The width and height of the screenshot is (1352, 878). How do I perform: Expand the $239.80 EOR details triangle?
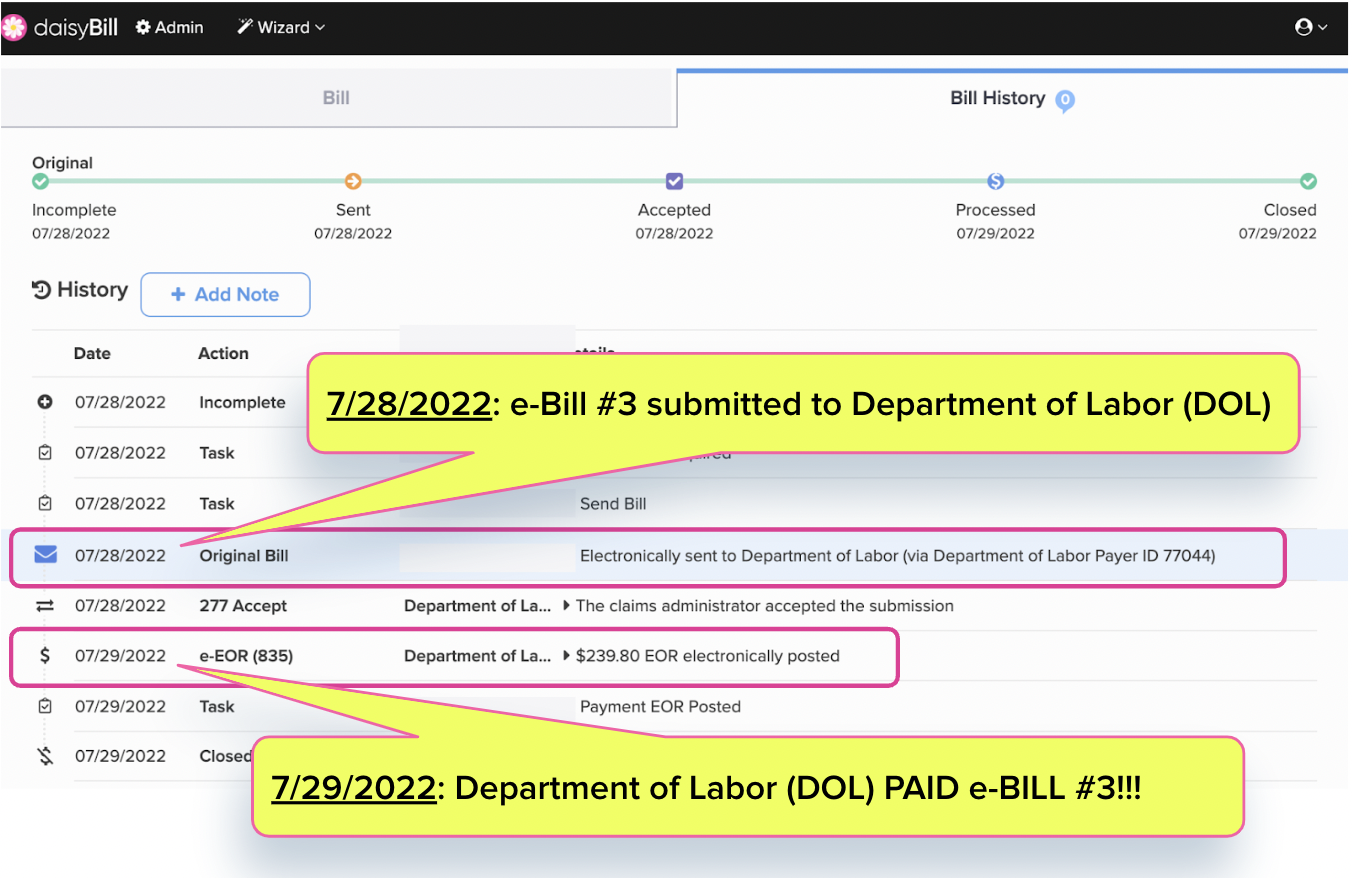(x=567, y=656)
